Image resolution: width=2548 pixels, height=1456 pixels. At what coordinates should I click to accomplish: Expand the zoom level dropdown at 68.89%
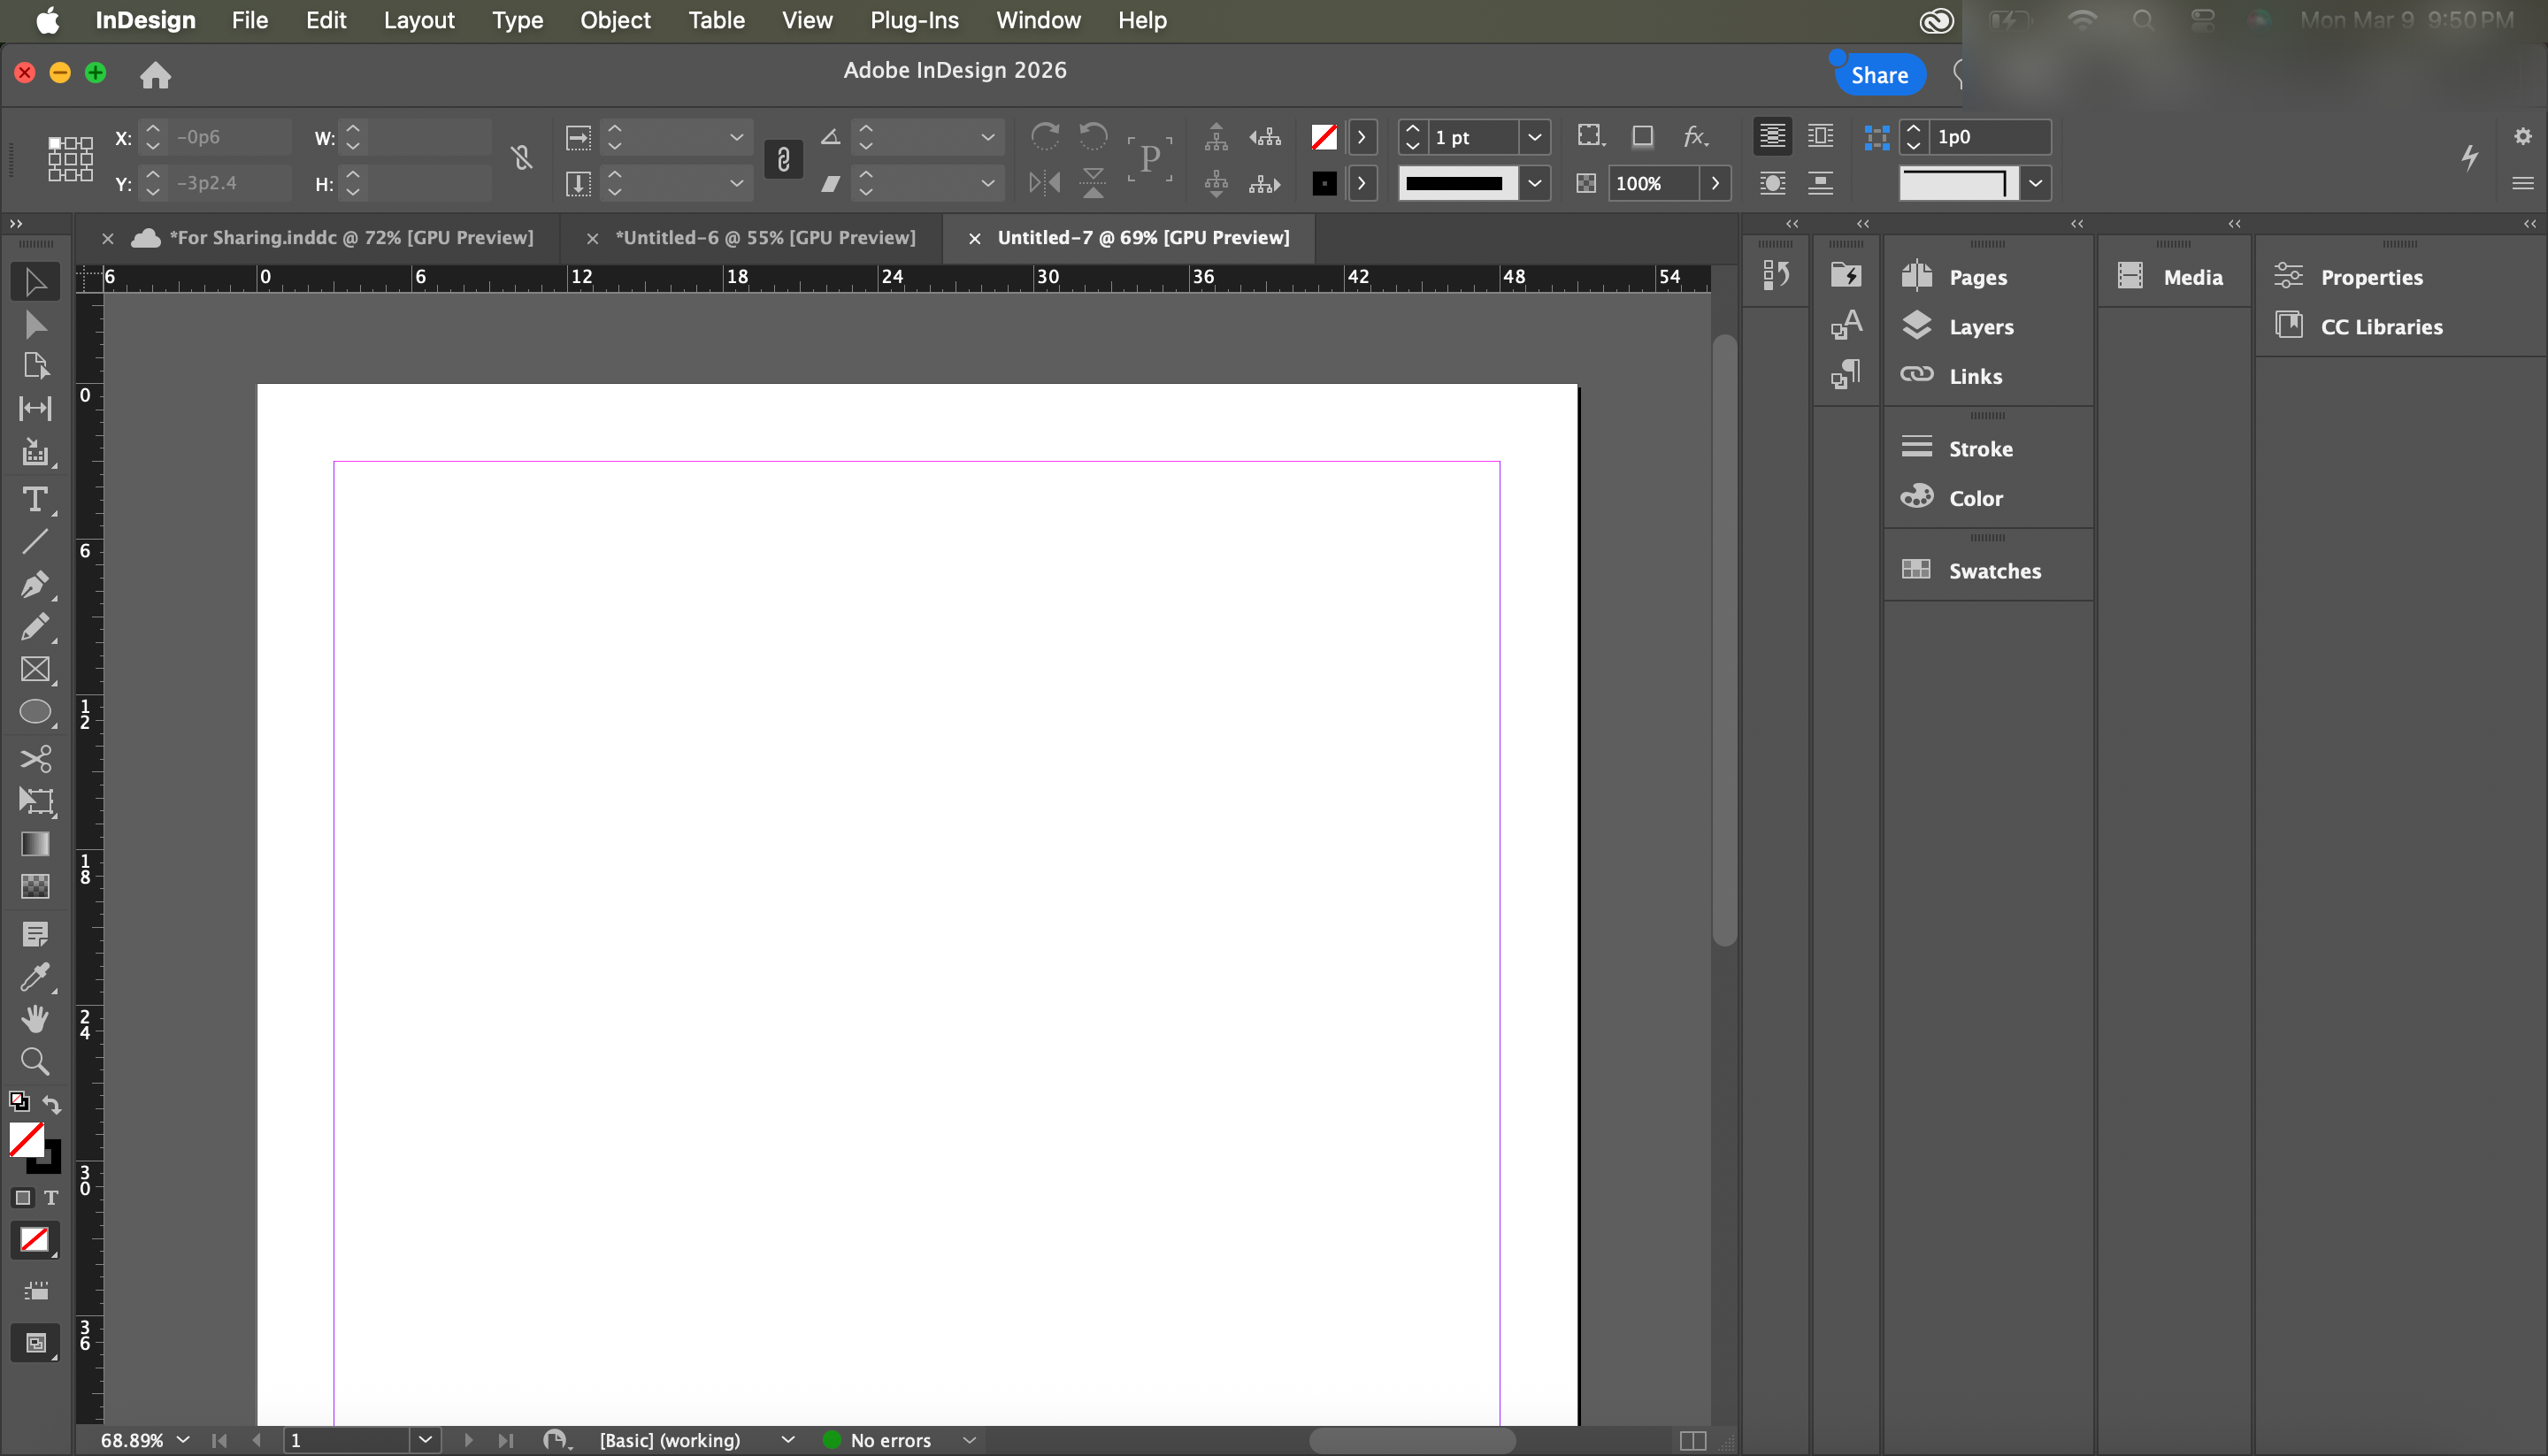pyautogui.click(x=183, y=1440)
